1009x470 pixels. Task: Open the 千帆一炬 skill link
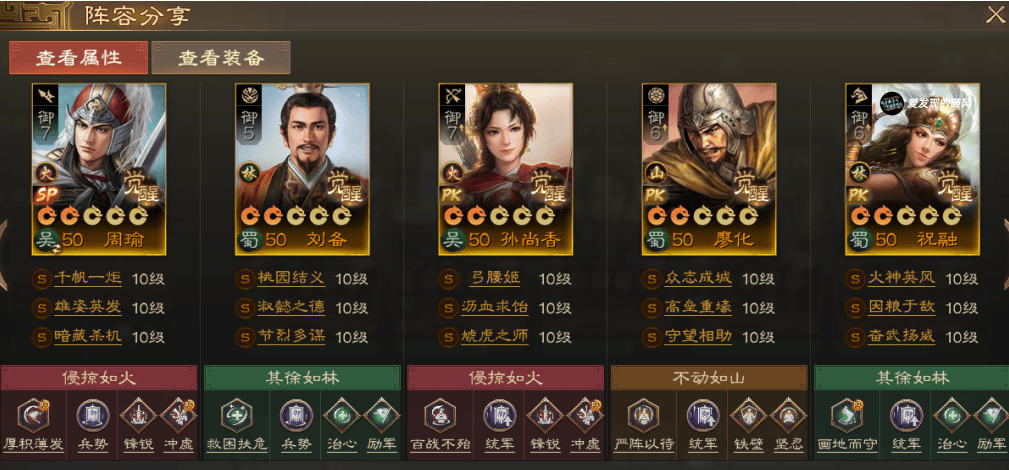point(88,279)
